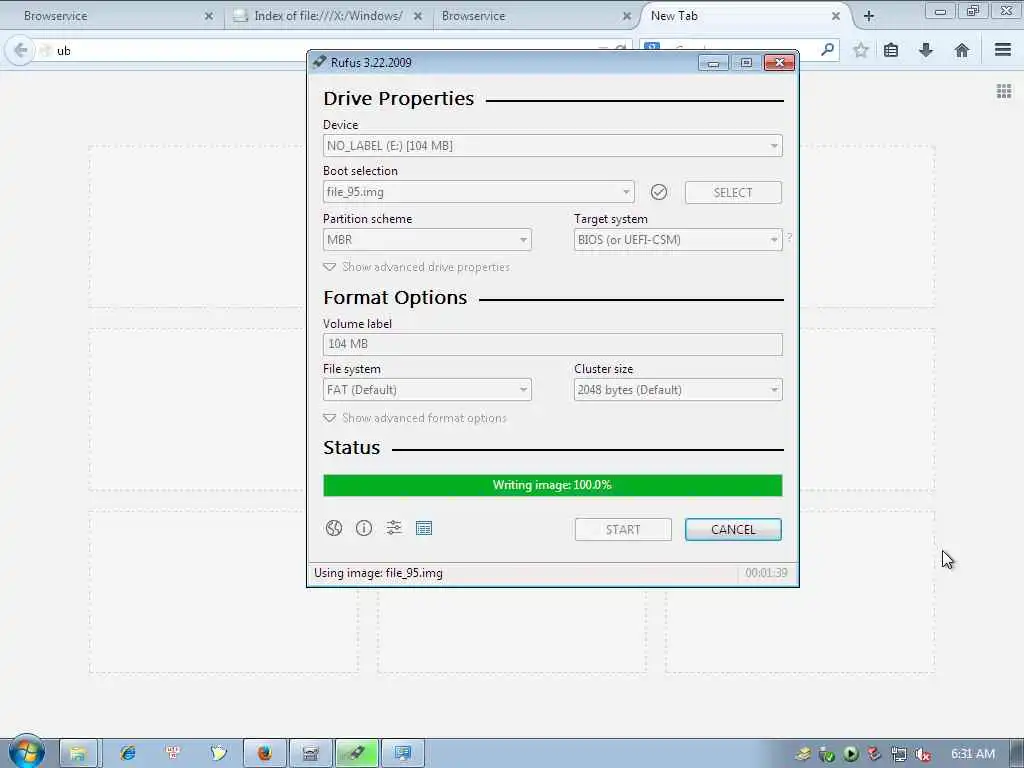Click the elapsed time 00:01:39
The height and width of the screenshot is (768, 1024).
point(766,573)
